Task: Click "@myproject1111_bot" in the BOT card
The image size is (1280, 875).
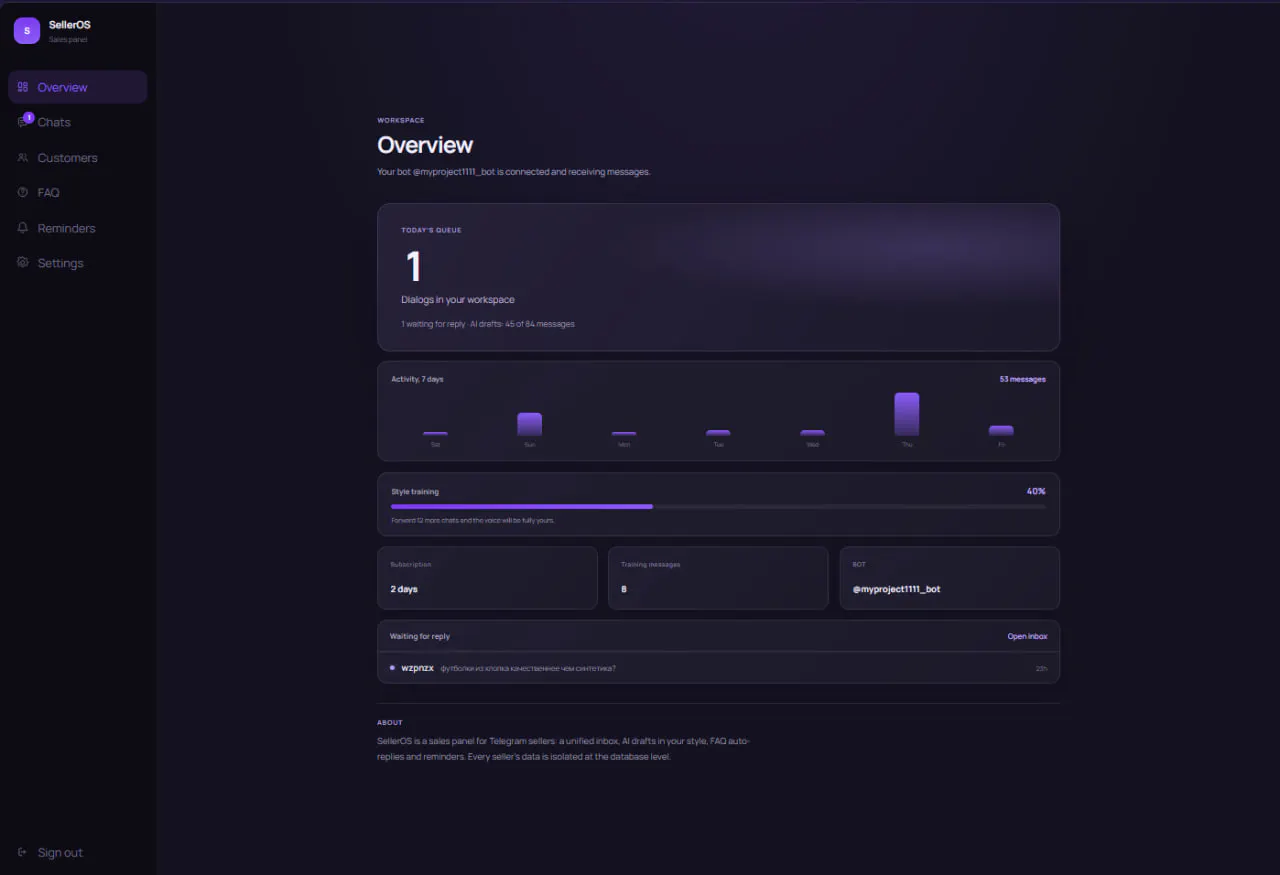Action: 896,589
